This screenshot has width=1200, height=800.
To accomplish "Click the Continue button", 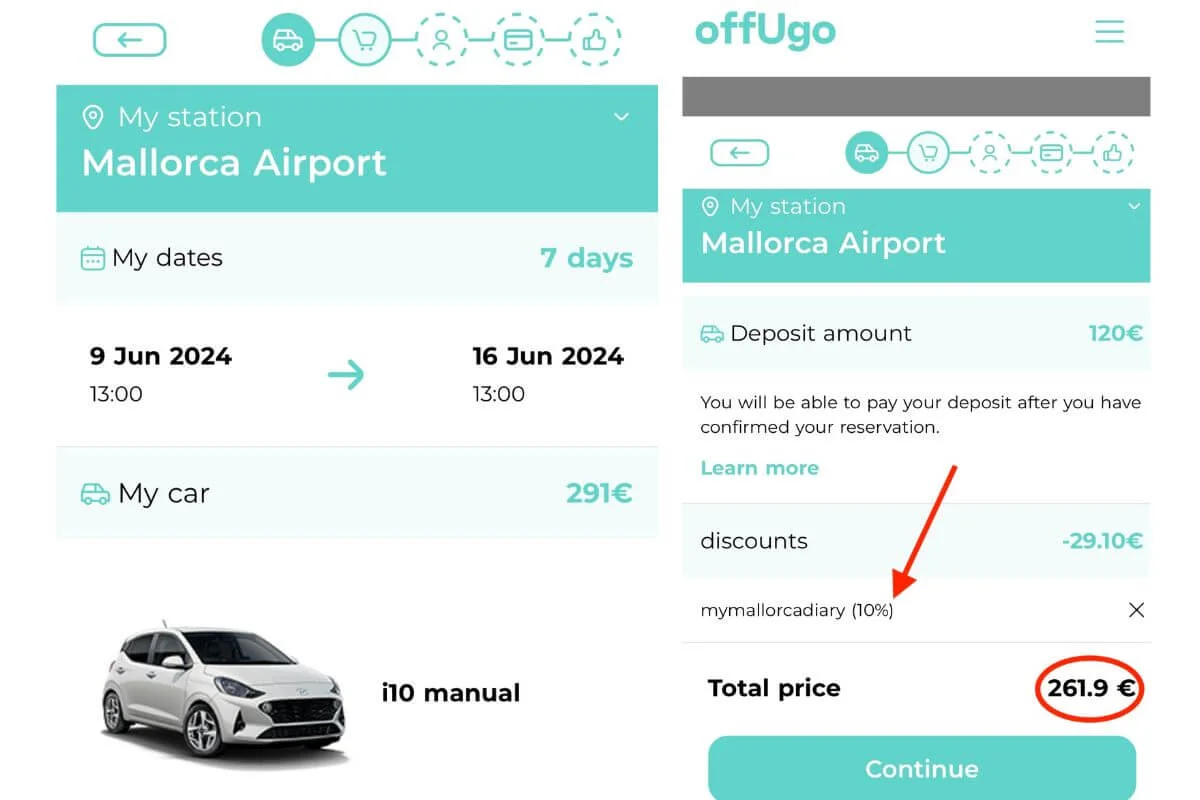I will [x=922, y=768].
